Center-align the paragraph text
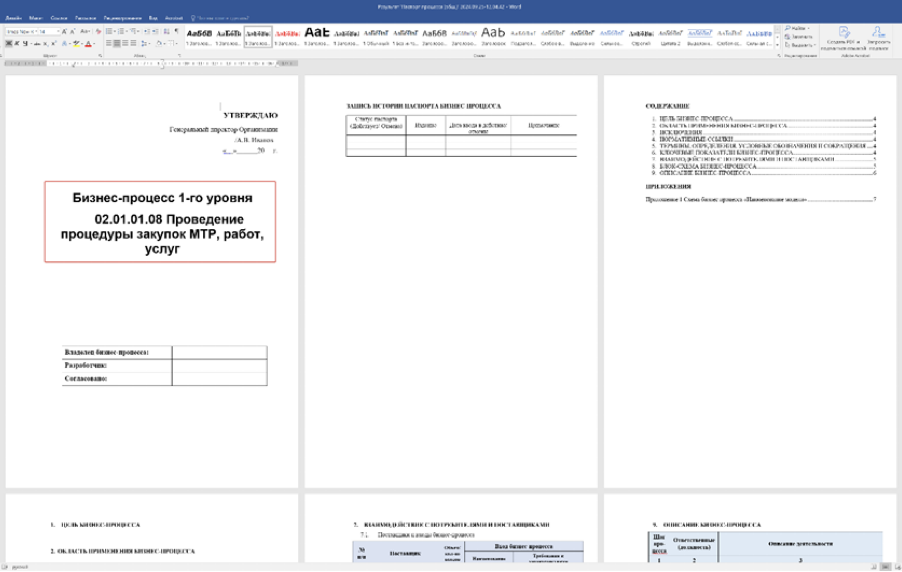Viewport: 902px width, 572px height. point(117,44)
